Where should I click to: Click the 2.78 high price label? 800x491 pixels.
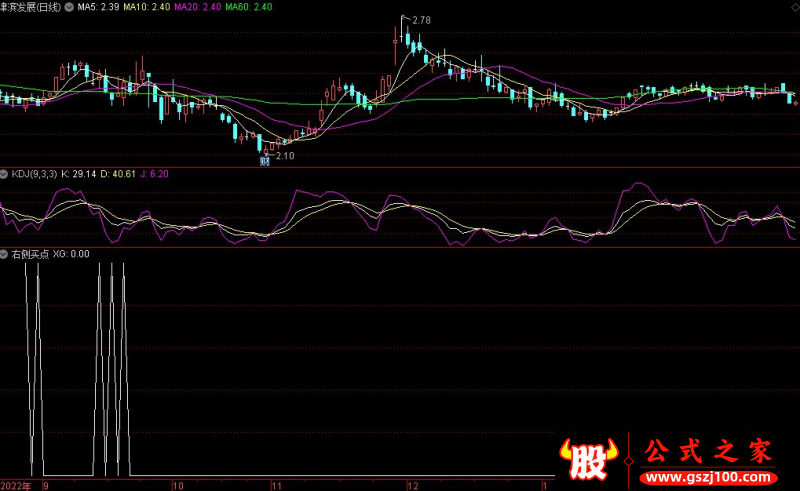421,20
